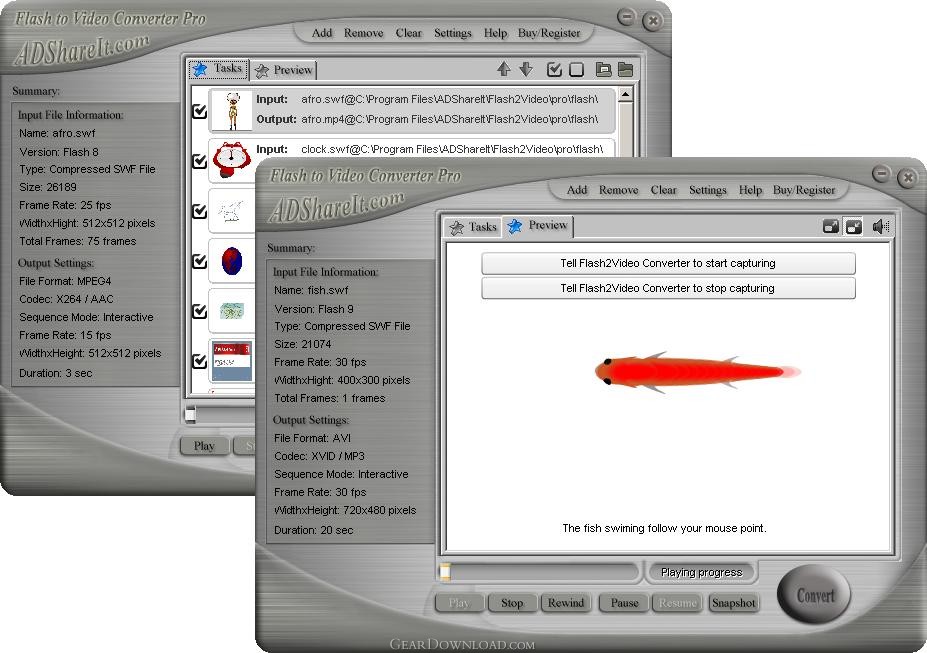Open Buy/Register in back window
The image size is (927, 653).
pyautogui.click(x=549, y=33)
